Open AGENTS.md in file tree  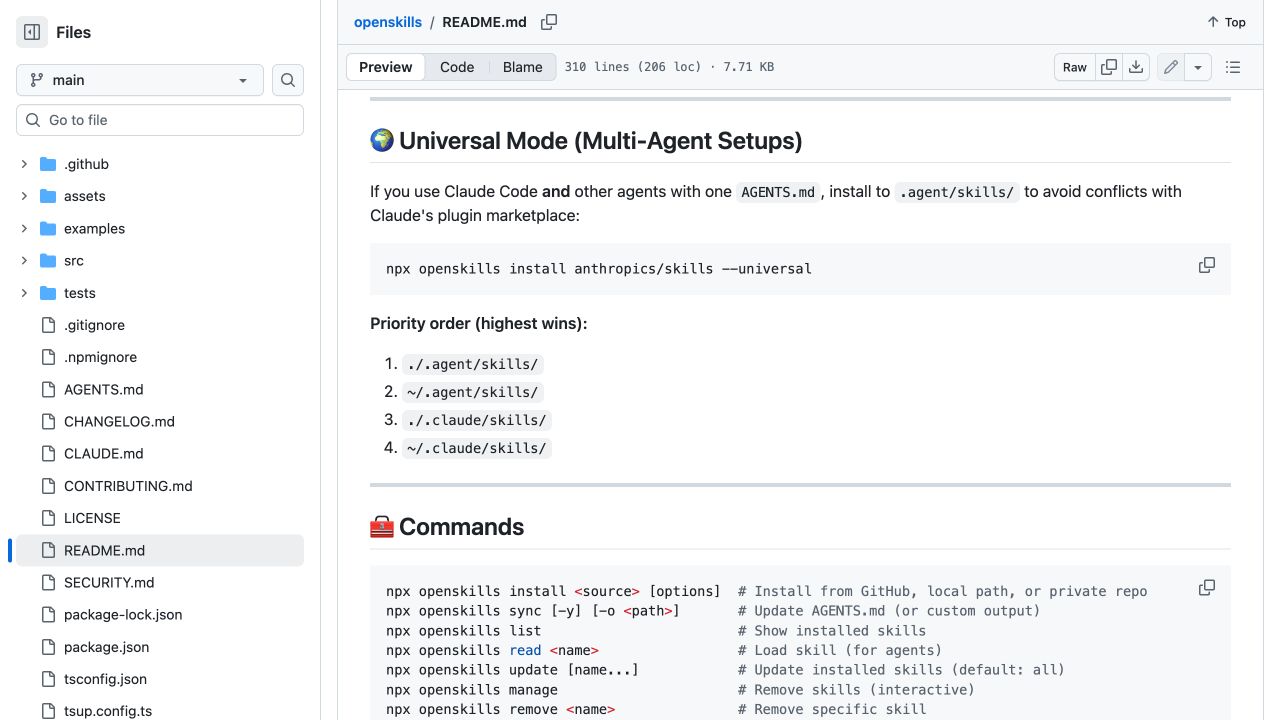104,389
